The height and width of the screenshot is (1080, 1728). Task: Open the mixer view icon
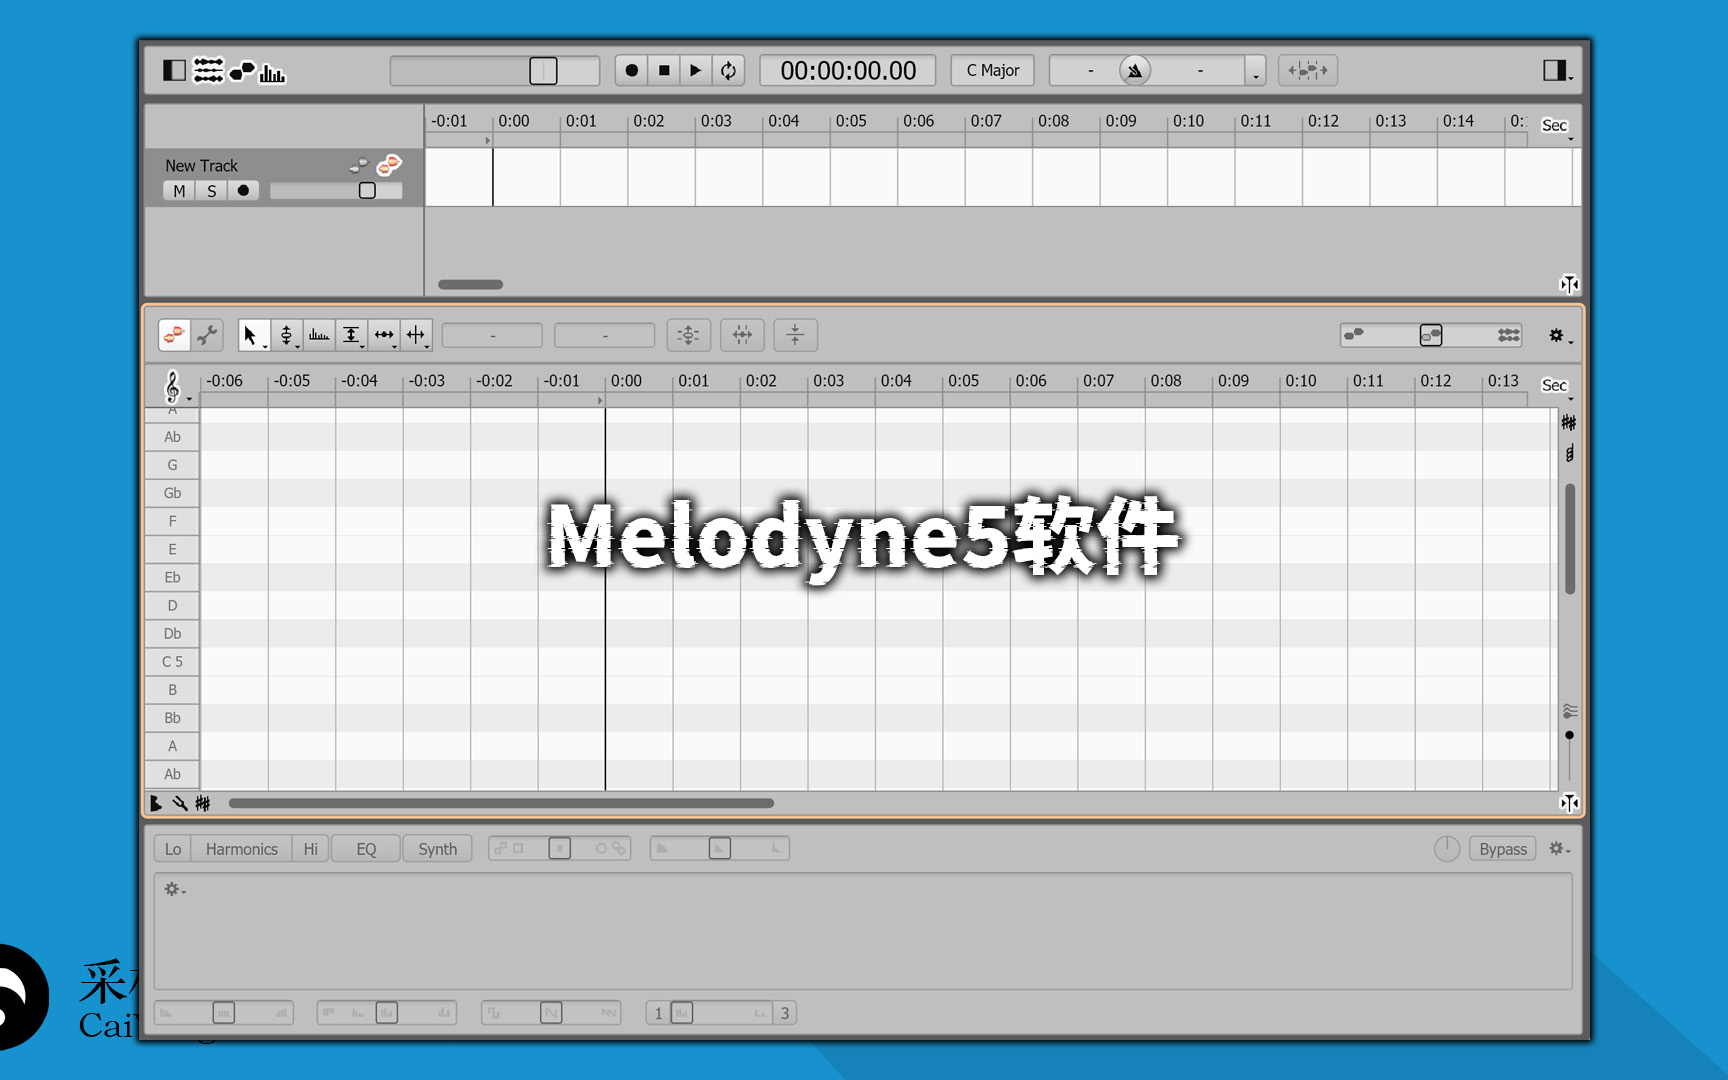(x=208, y=70)
